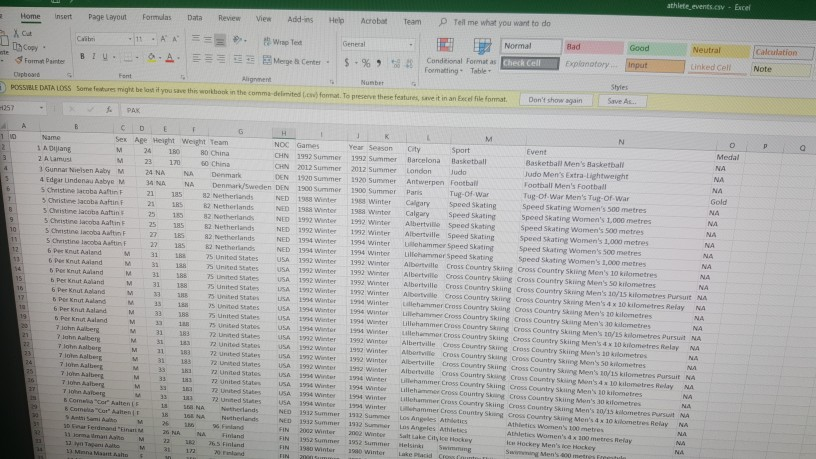Click the Bottom Align icon
This screenshot has height=459, width=816.
(x=220, y=40)
